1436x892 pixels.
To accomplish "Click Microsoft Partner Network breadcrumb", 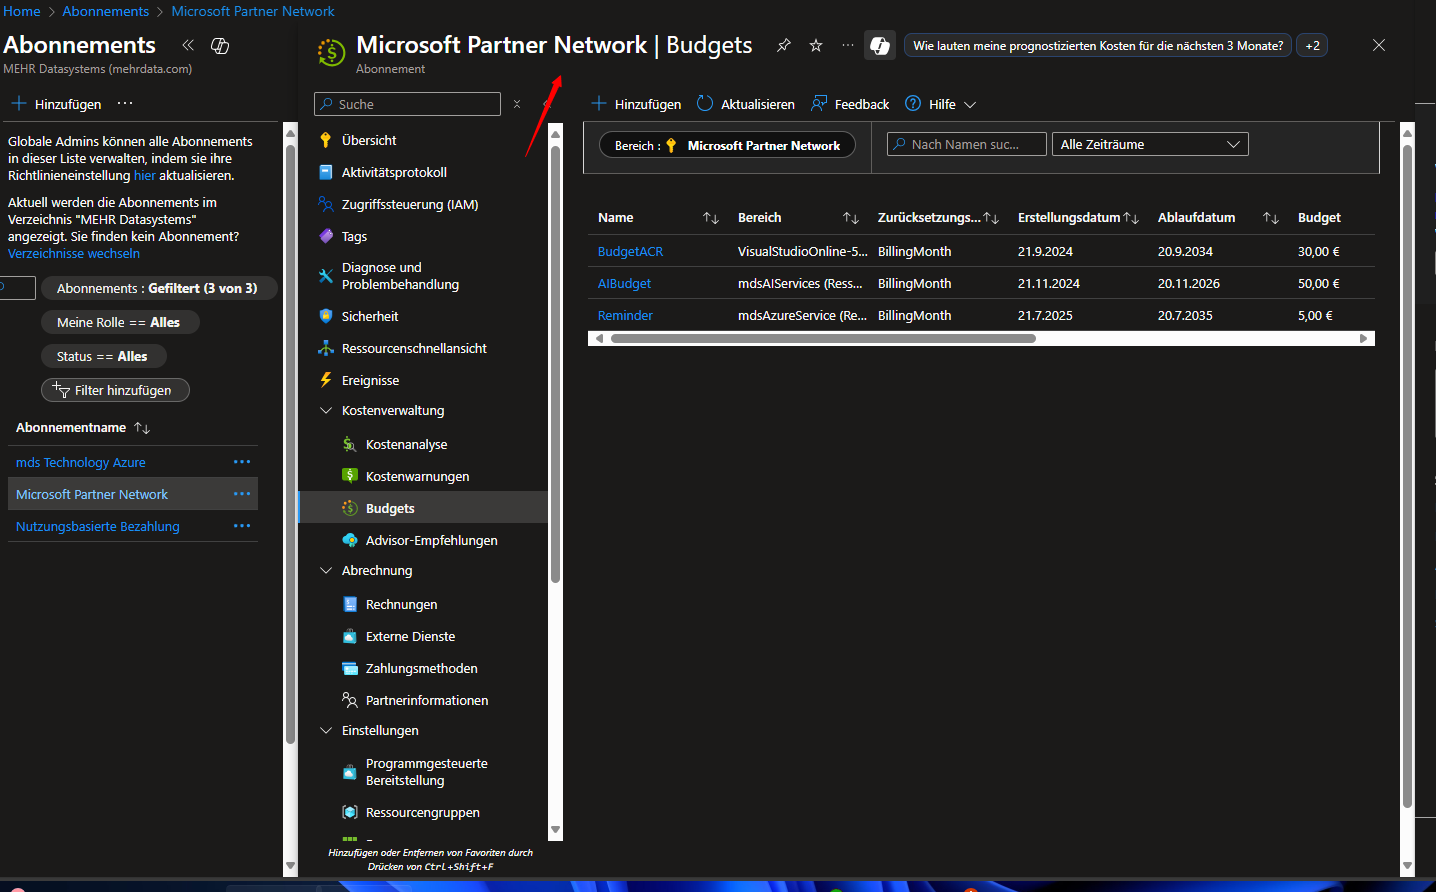I will (x=253, y=11).
